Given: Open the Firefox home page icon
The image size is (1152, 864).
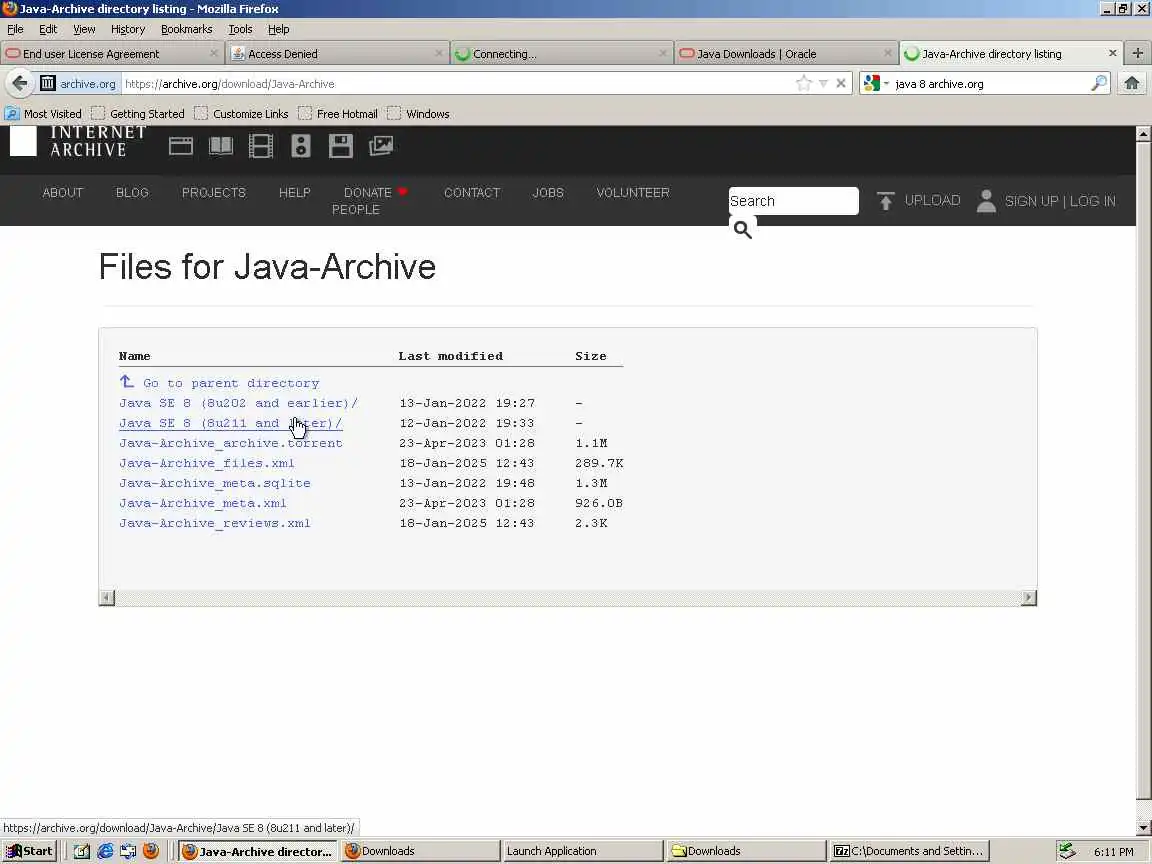Looking at the screenshot, I should [1131, 83].
